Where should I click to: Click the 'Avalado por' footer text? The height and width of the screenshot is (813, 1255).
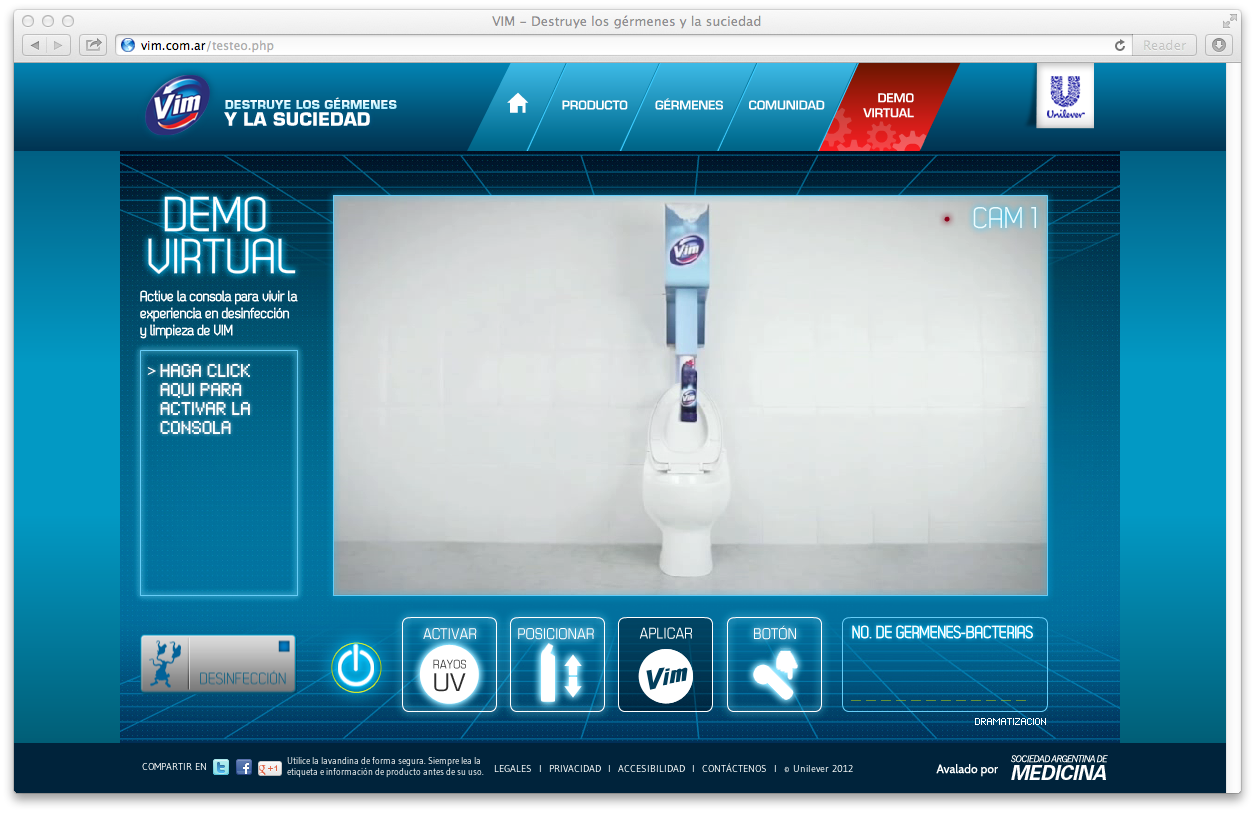point(967,769)
